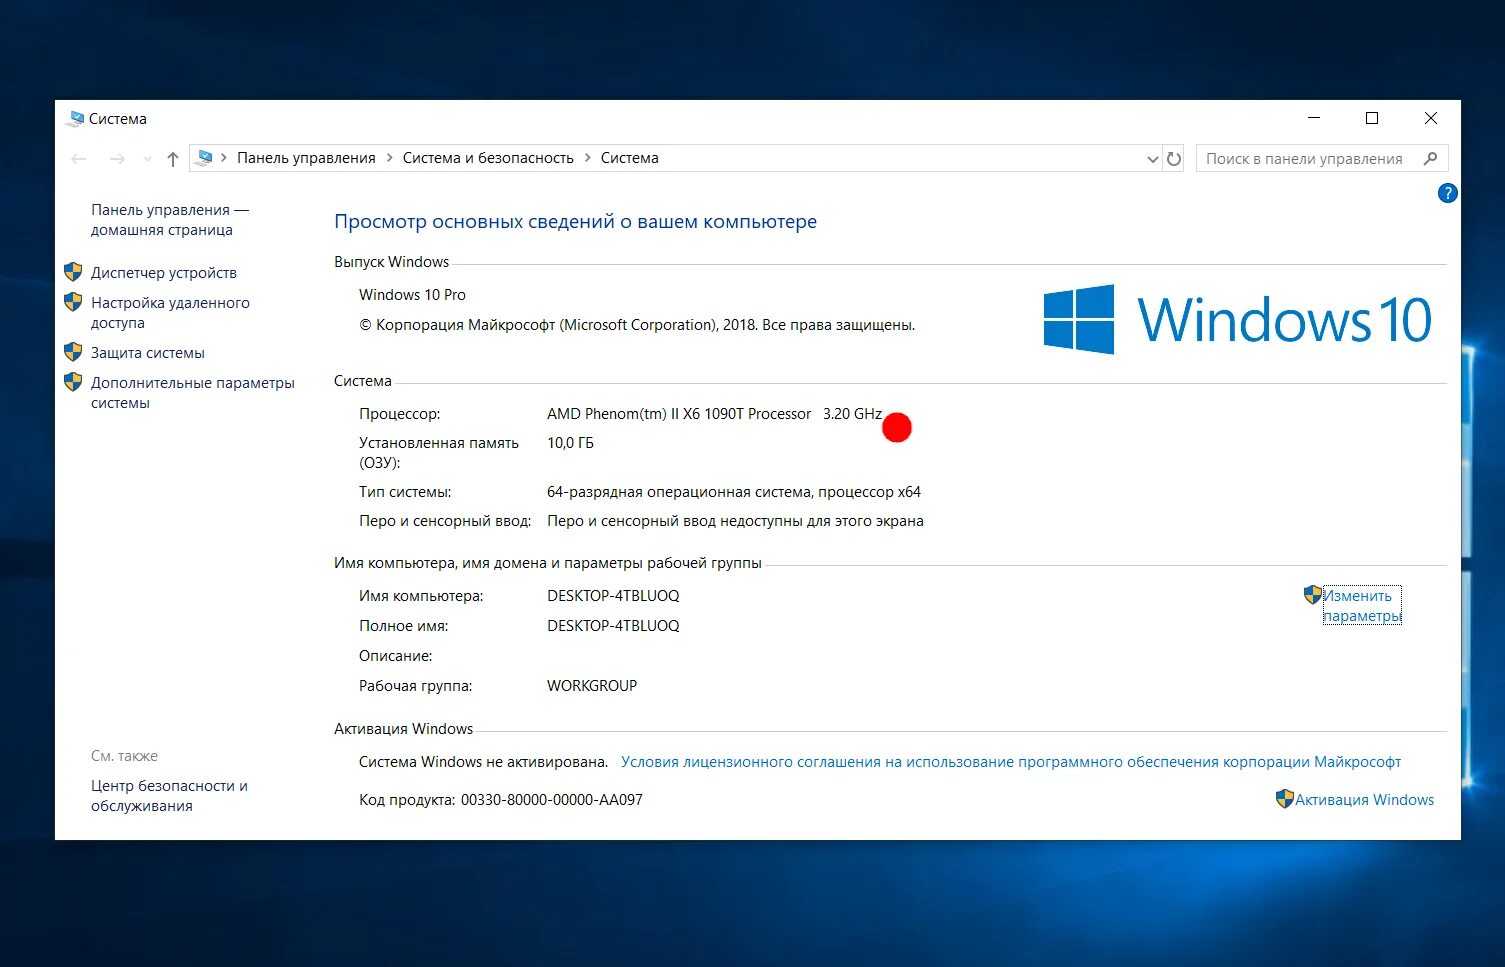Screen dimensions: 1505x967
Task: Select the 10,0 ГБ memory value
Action: coord(570,443)
